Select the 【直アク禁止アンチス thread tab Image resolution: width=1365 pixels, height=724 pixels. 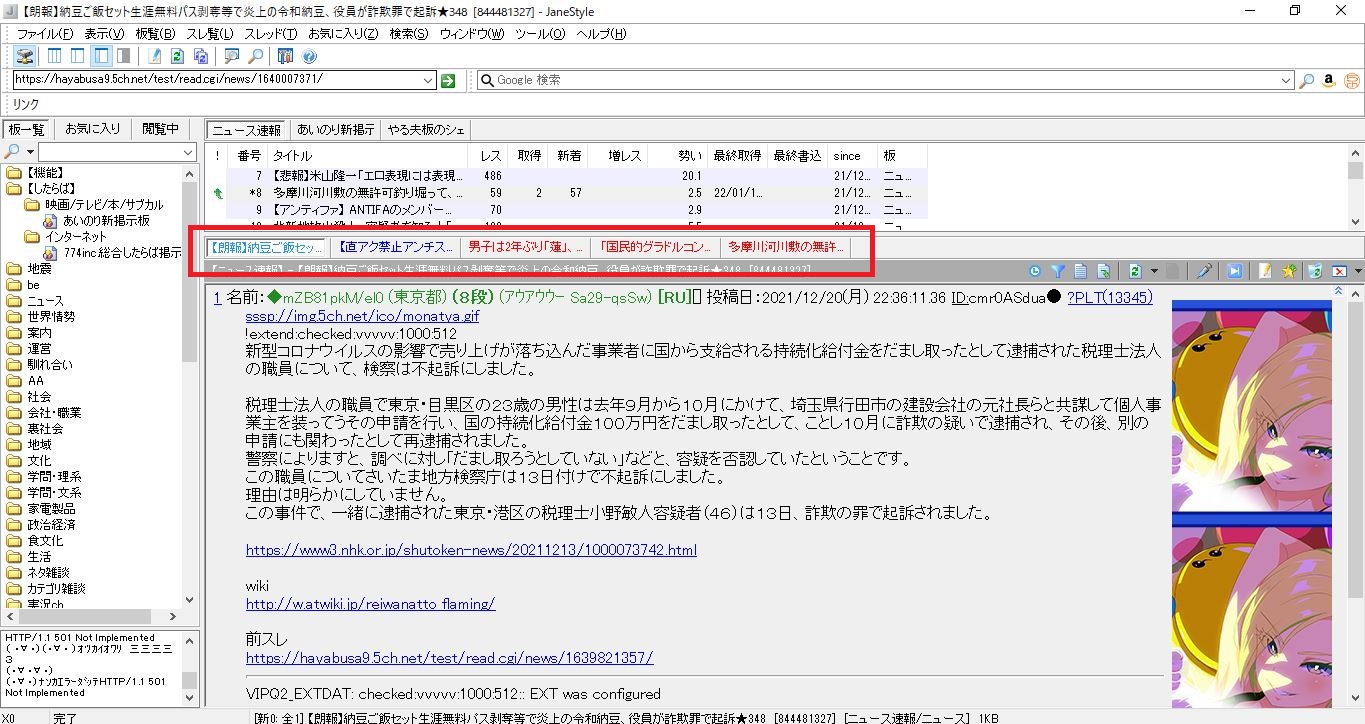click(x=394, y=246)
